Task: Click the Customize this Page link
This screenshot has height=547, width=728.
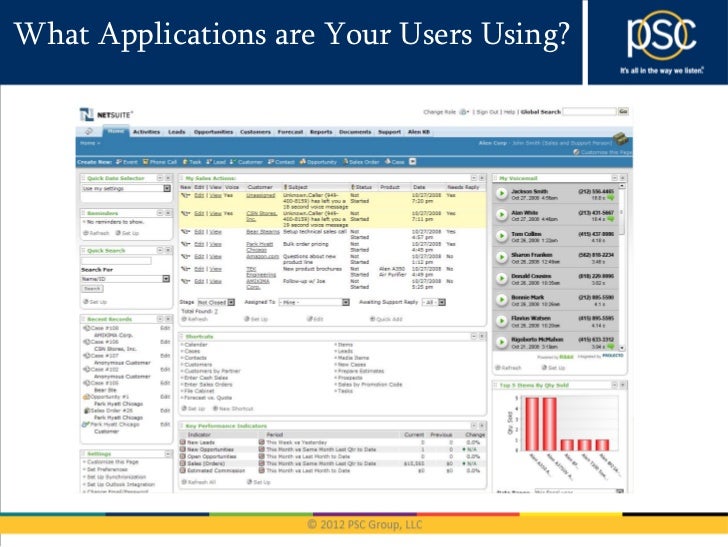Action: 603,152
